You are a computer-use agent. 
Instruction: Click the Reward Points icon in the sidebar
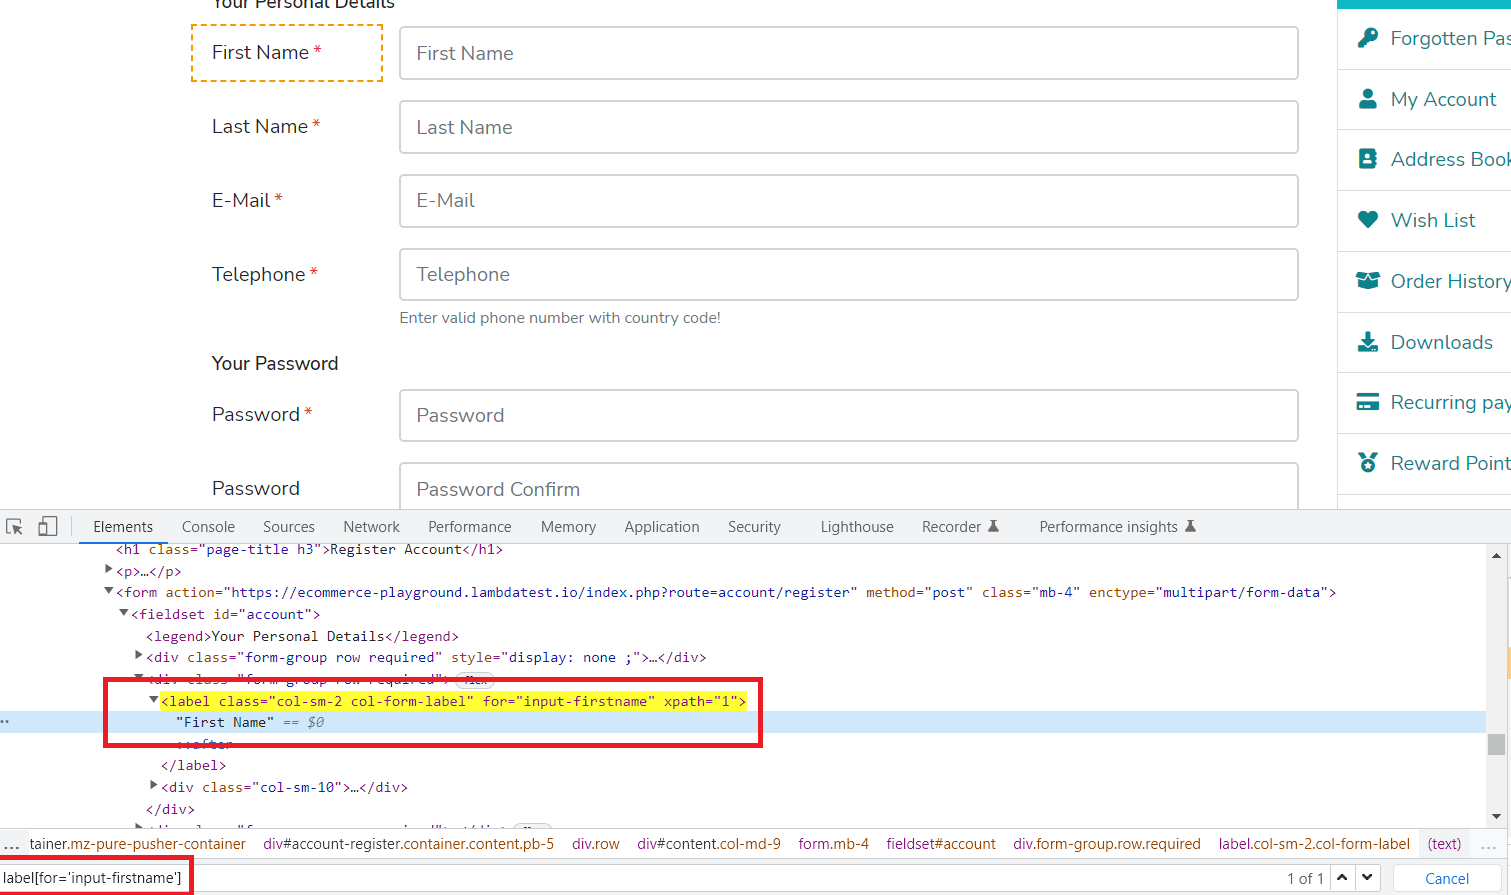click(1368, 463)
